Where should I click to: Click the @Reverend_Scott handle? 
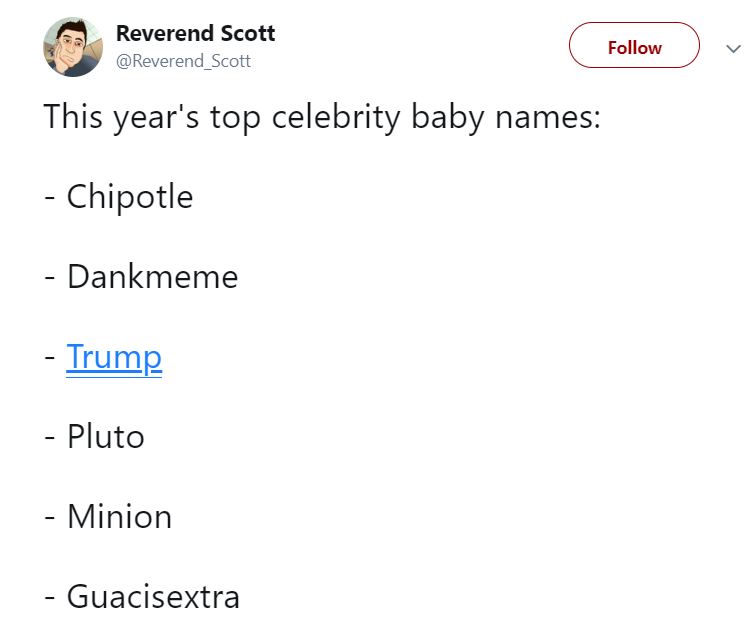click(x=183, y=62)
